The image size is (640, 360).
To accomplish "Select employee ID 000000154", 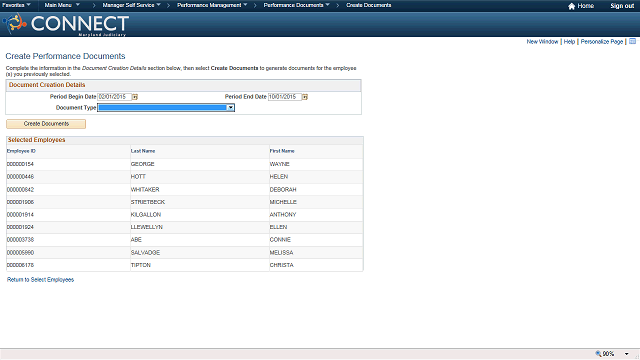I will tap(20, 164).
